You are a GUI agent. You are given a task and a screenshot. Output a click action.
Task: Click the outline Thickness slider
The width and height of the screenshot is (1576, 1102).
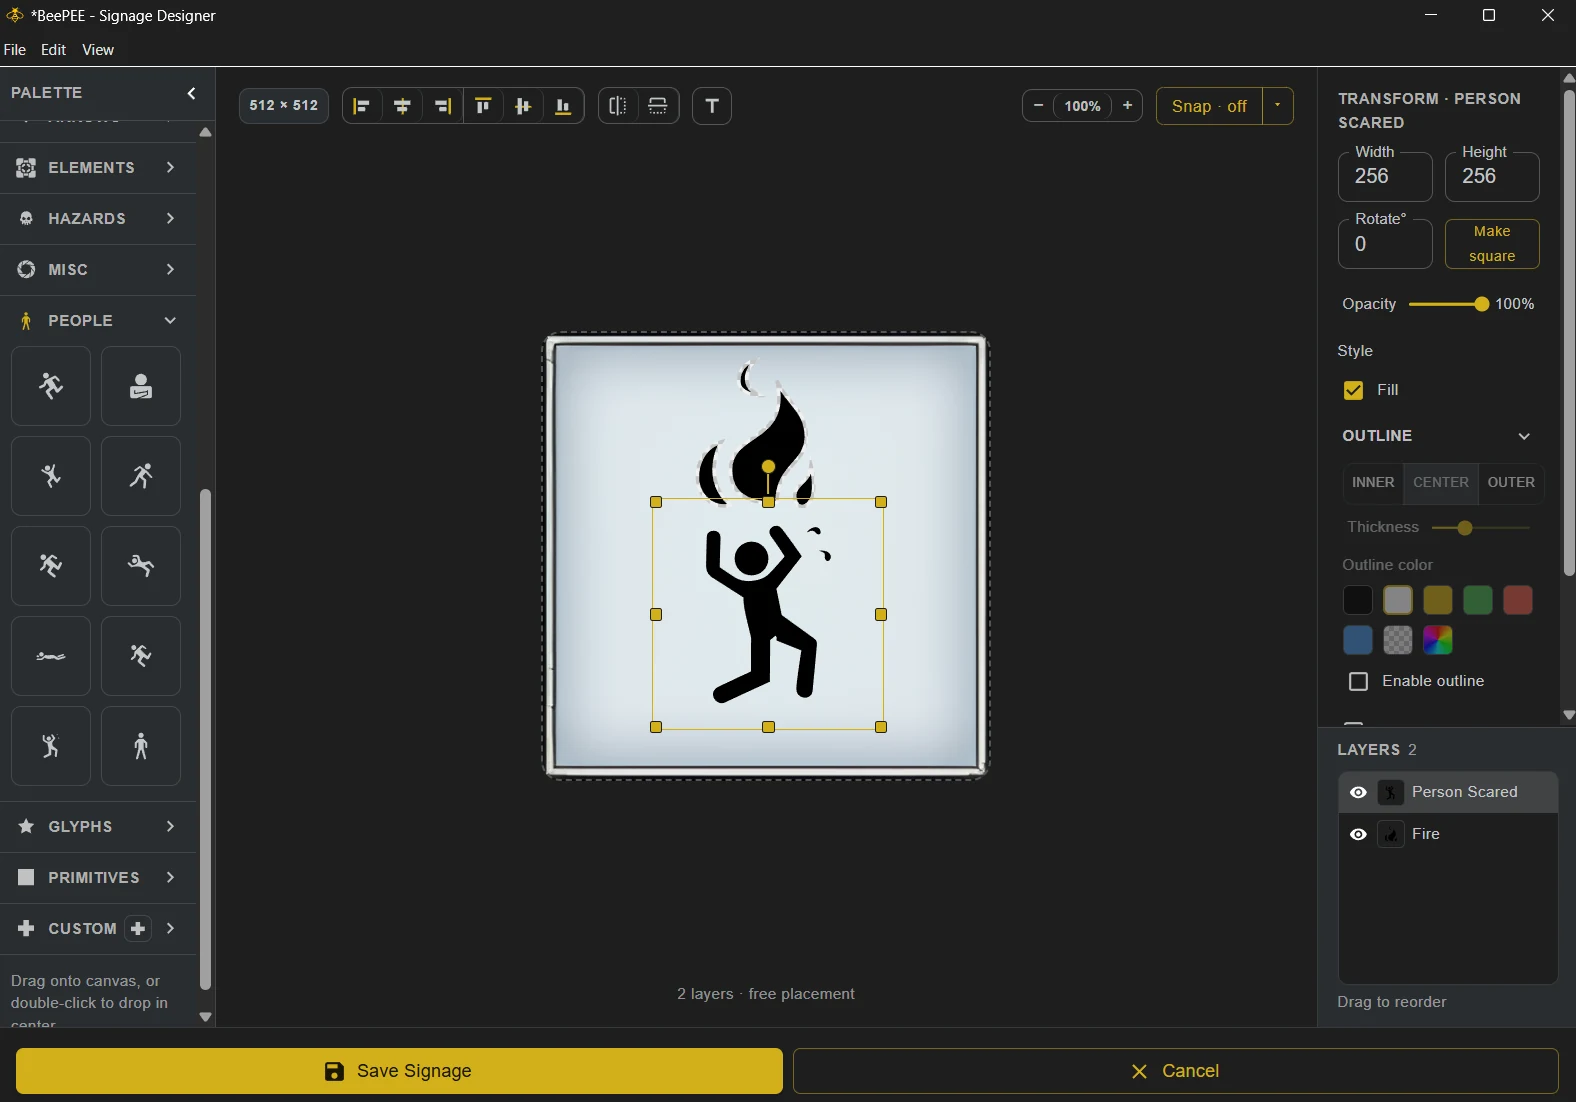coord(1481,528)
